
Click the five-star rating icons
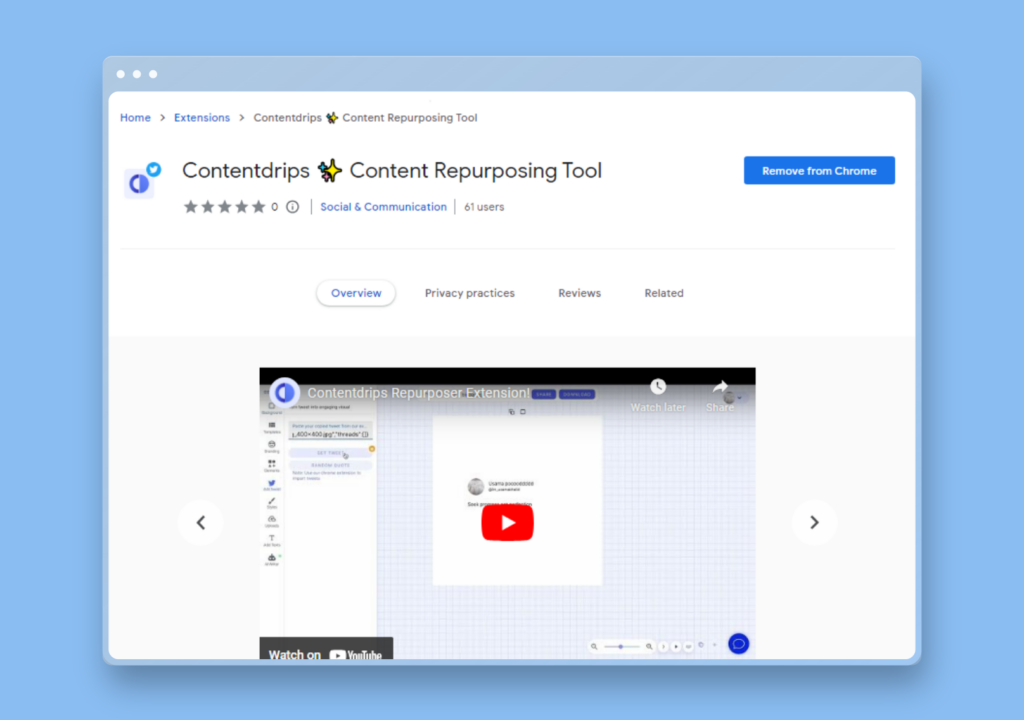[224, 207]
